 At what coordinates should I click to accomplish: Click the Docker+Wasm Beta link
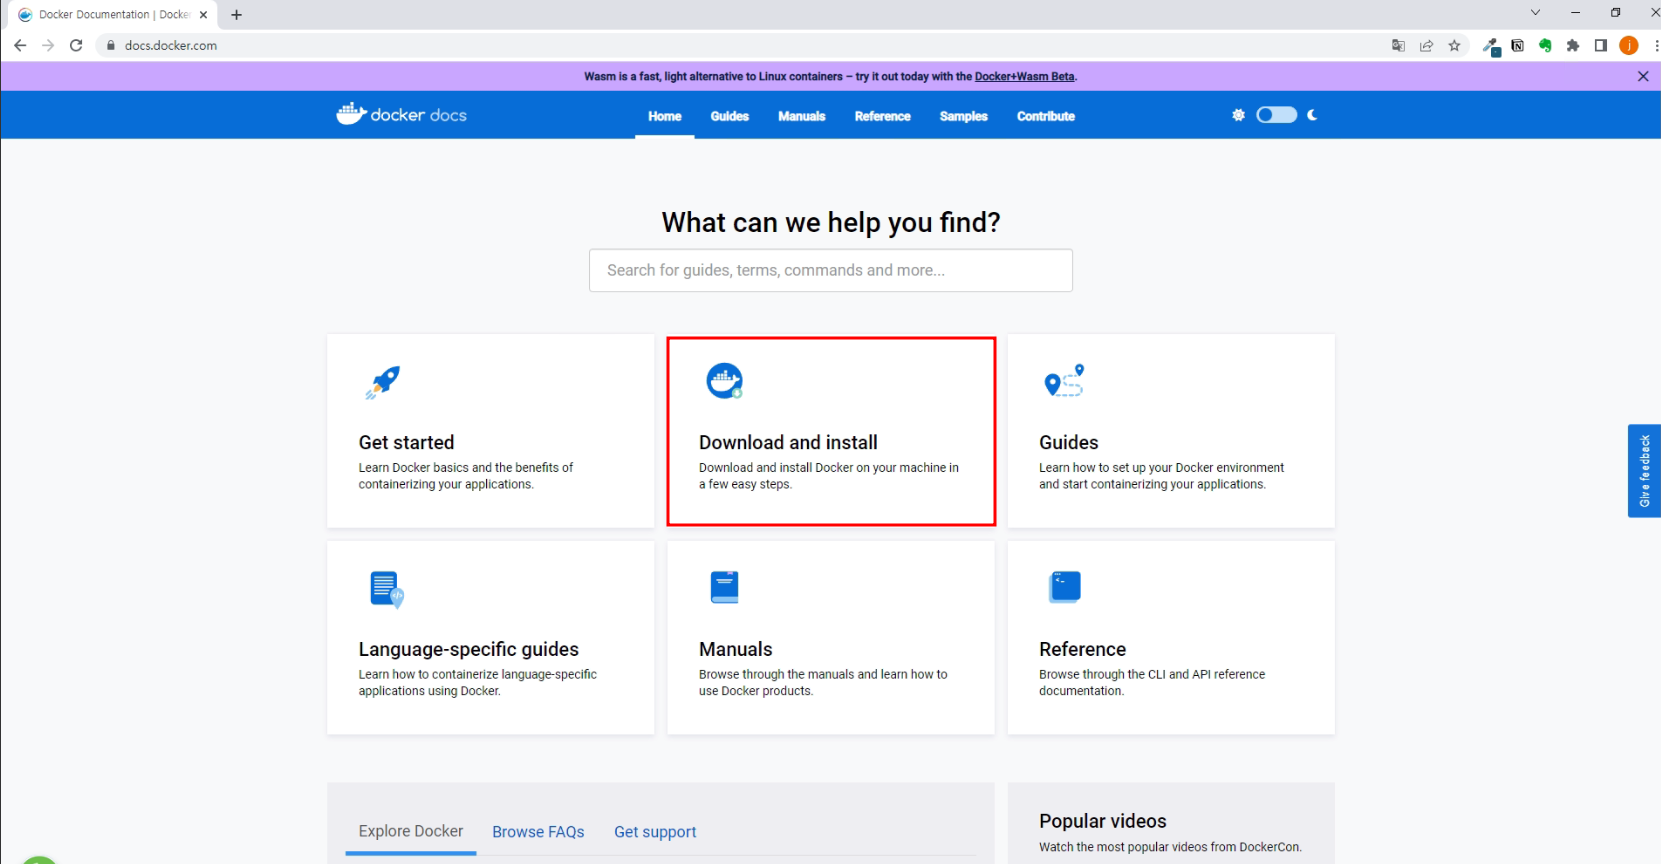pos(1025,76)
